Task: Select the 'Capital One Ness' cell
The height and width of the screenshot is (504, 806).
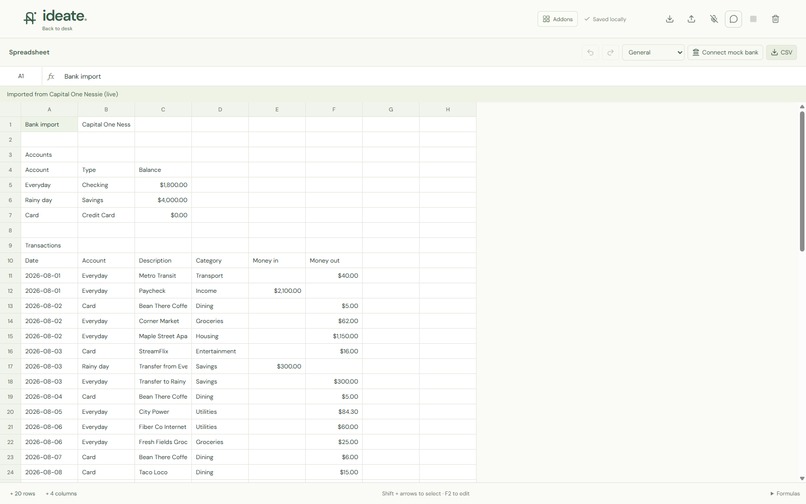Action: (106, 124)
